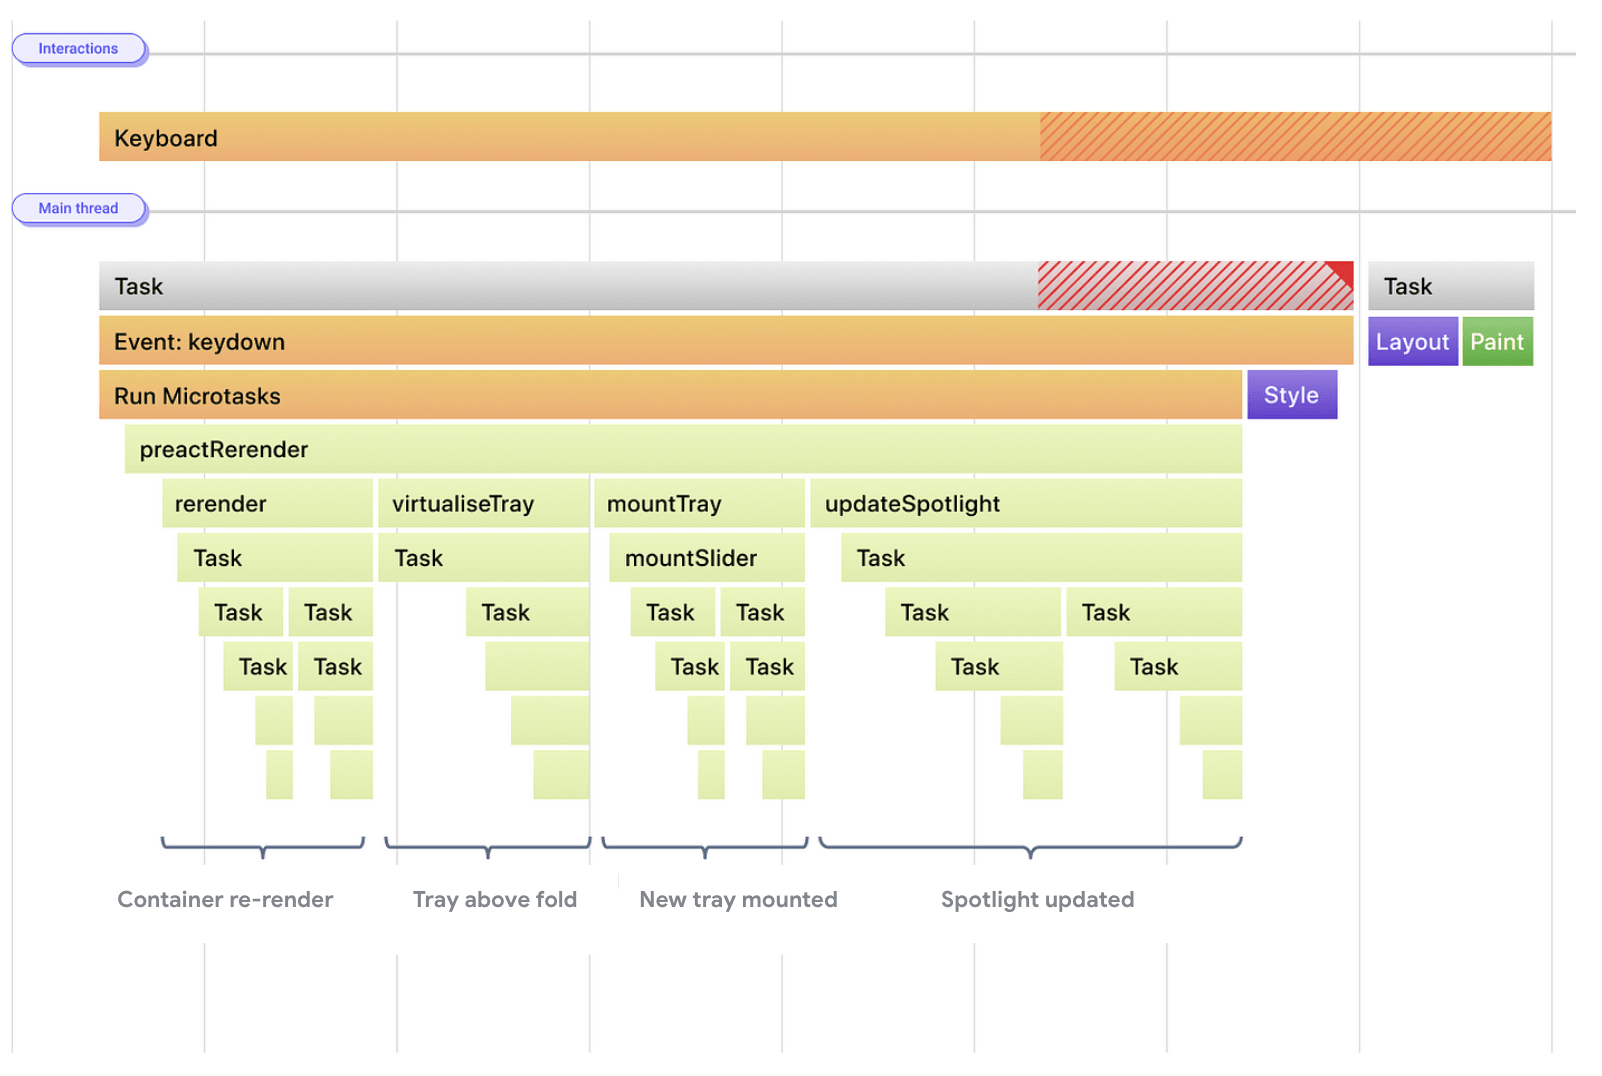
Task: Click the Container re-render label
Action: [225, 899]
